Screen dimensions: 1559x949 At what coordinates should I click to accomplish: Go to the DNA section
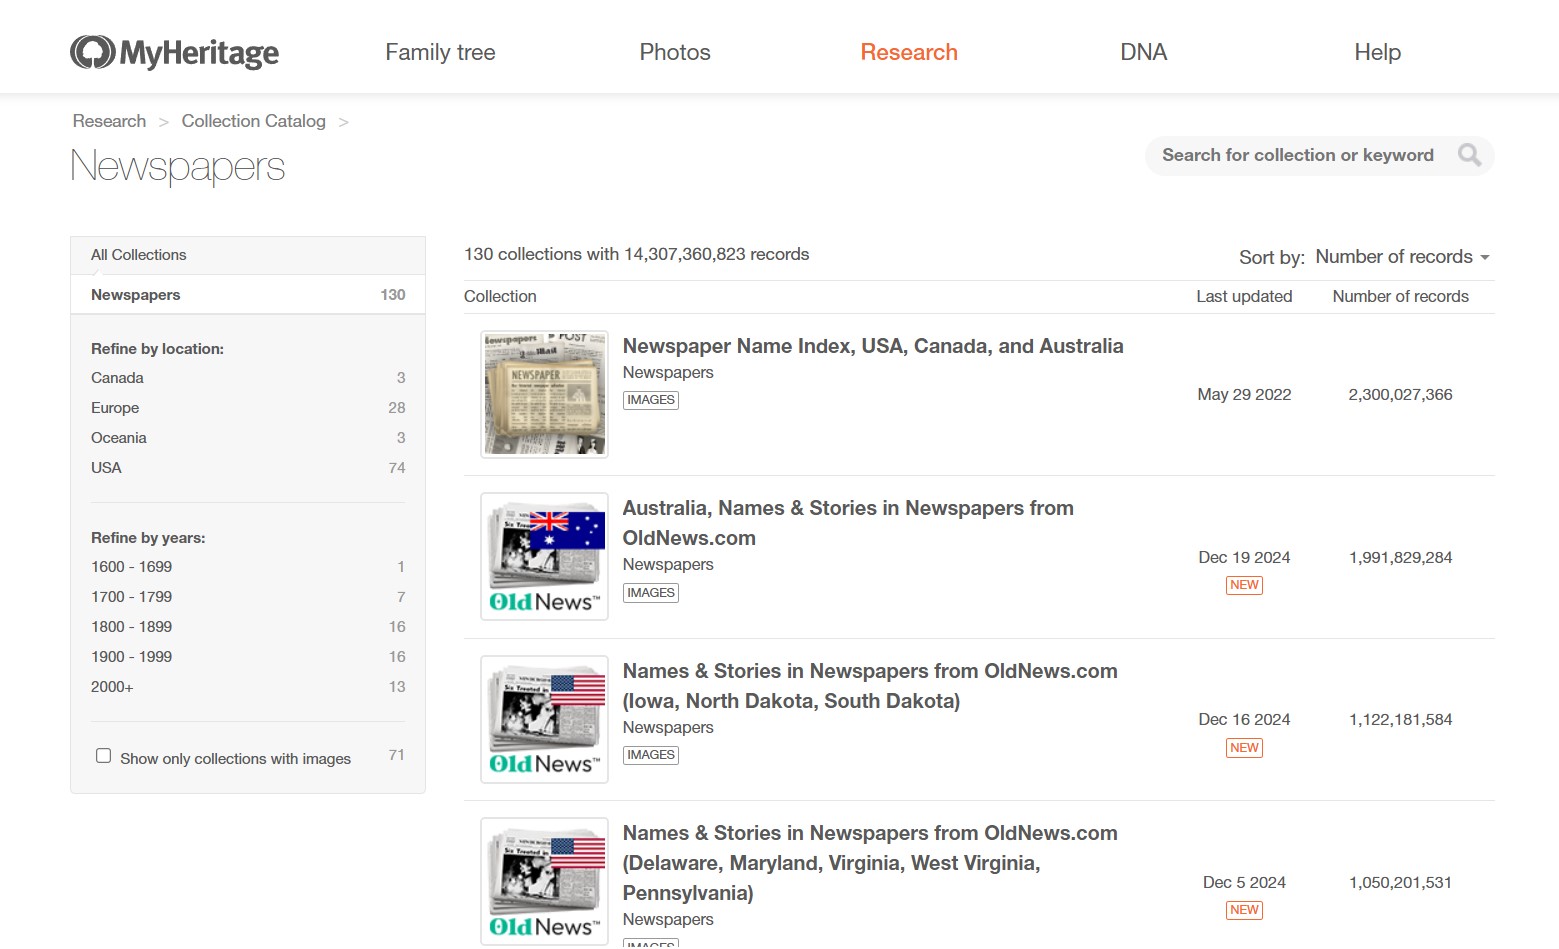[1143, 52]
